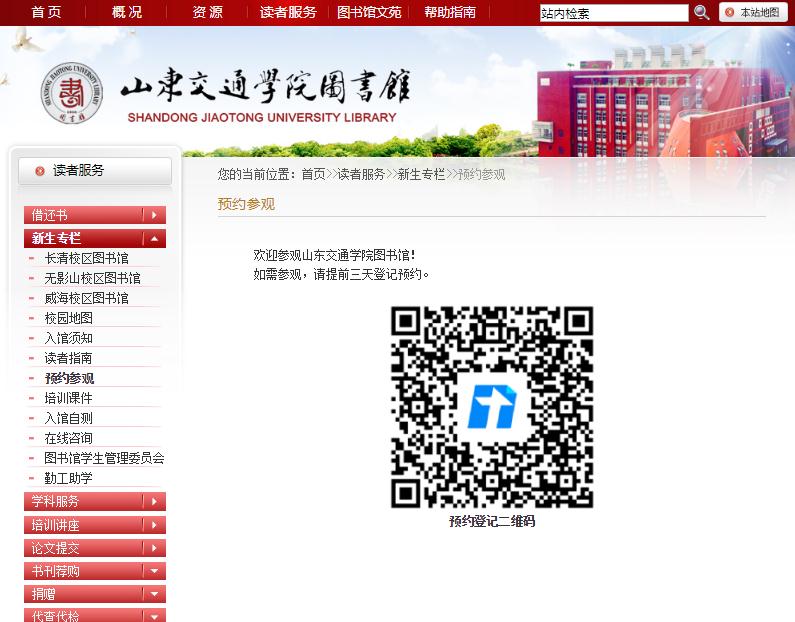Viewport: 795px width, 622px height.
Task: Expand the 代查代检 sidebar section arrow
Action: 154,616
